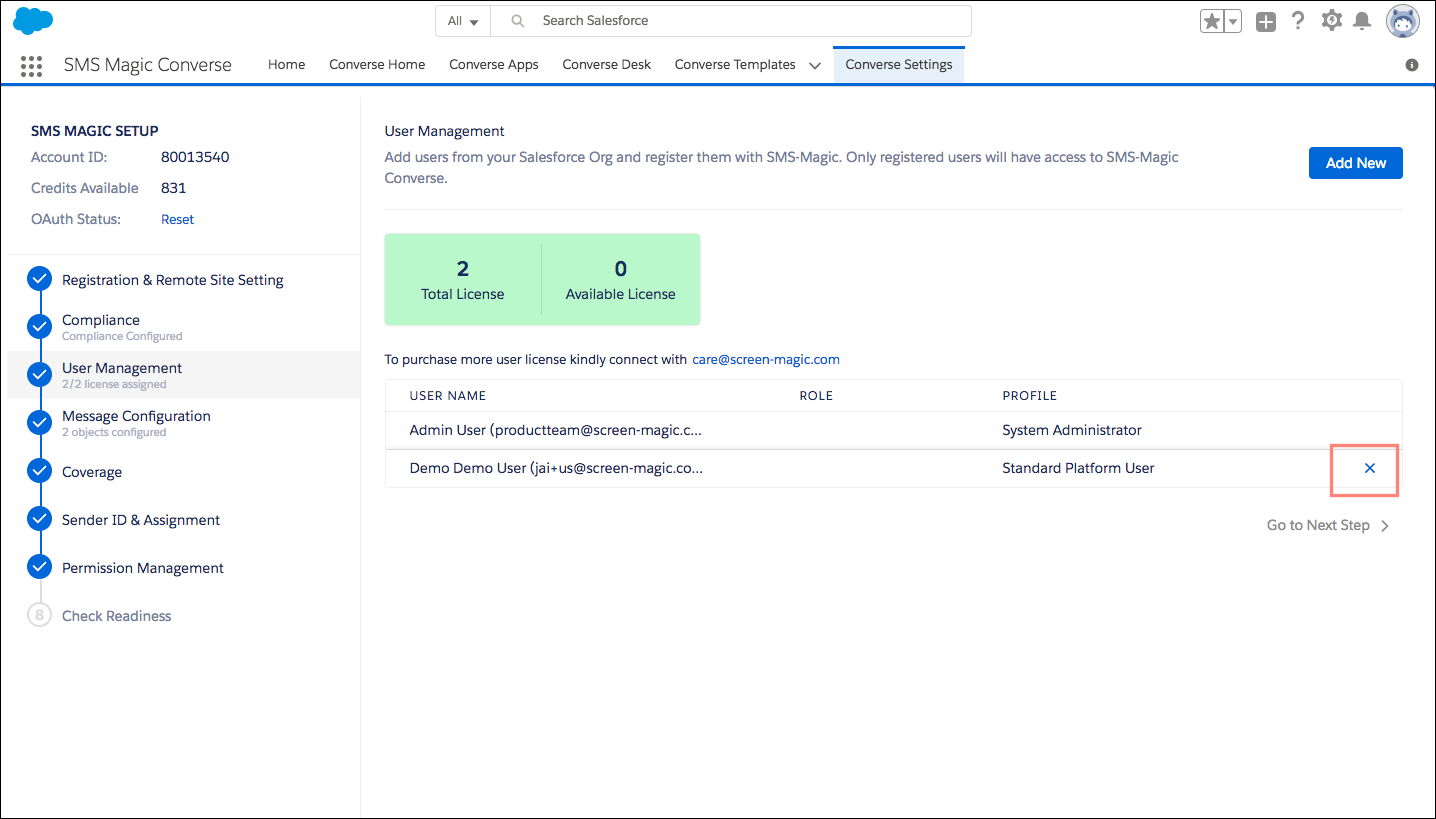Click the SMS Magic Converse app name
This screenshot has width=1436, height=819.
coord(148,65)
